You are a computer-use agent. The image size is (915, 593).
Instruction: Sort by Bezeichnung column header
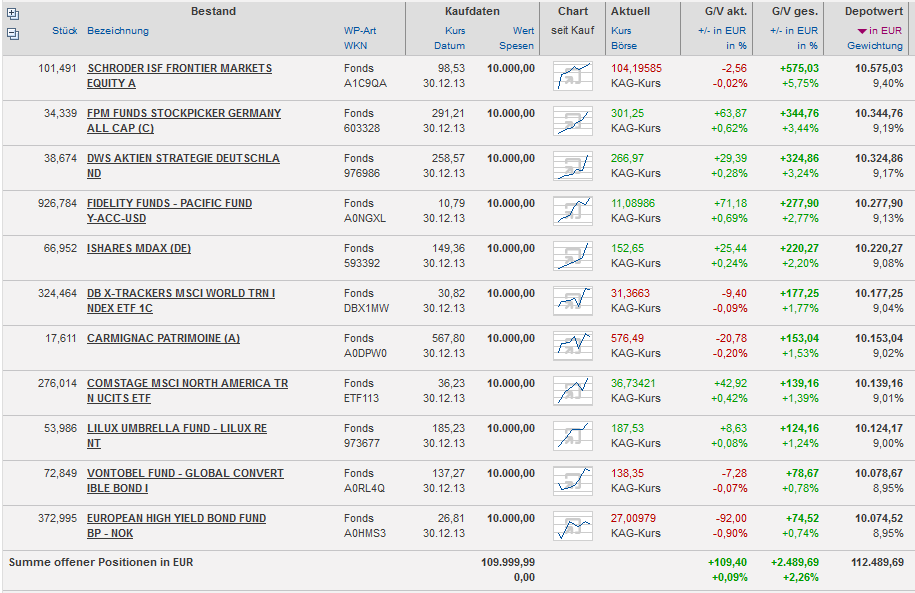pyautogui.click(x=118, y=31)
